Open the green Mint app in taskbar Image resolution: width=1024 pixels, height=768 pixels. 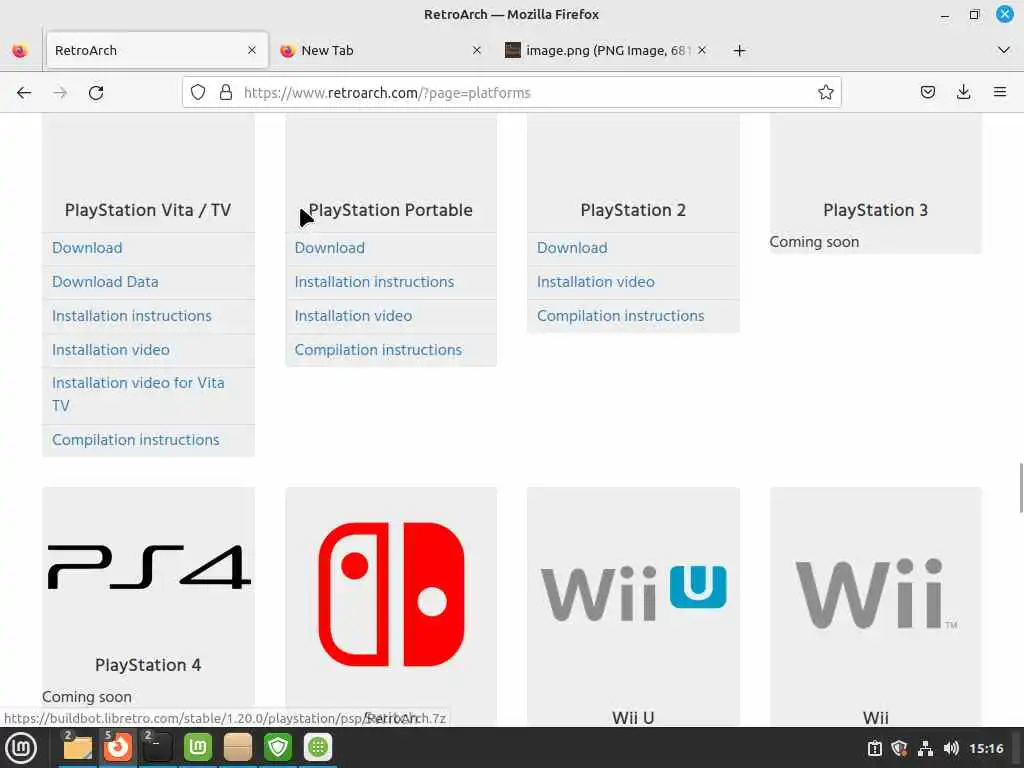pos(198,748)
